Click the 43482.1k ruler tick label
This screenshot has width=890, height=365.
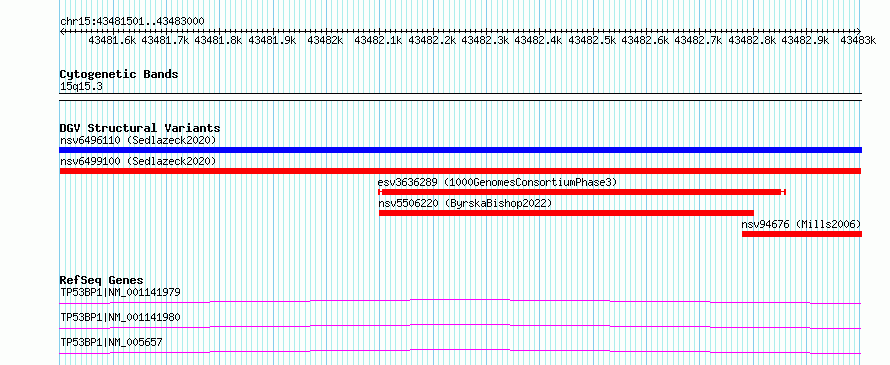pos(379,40)
